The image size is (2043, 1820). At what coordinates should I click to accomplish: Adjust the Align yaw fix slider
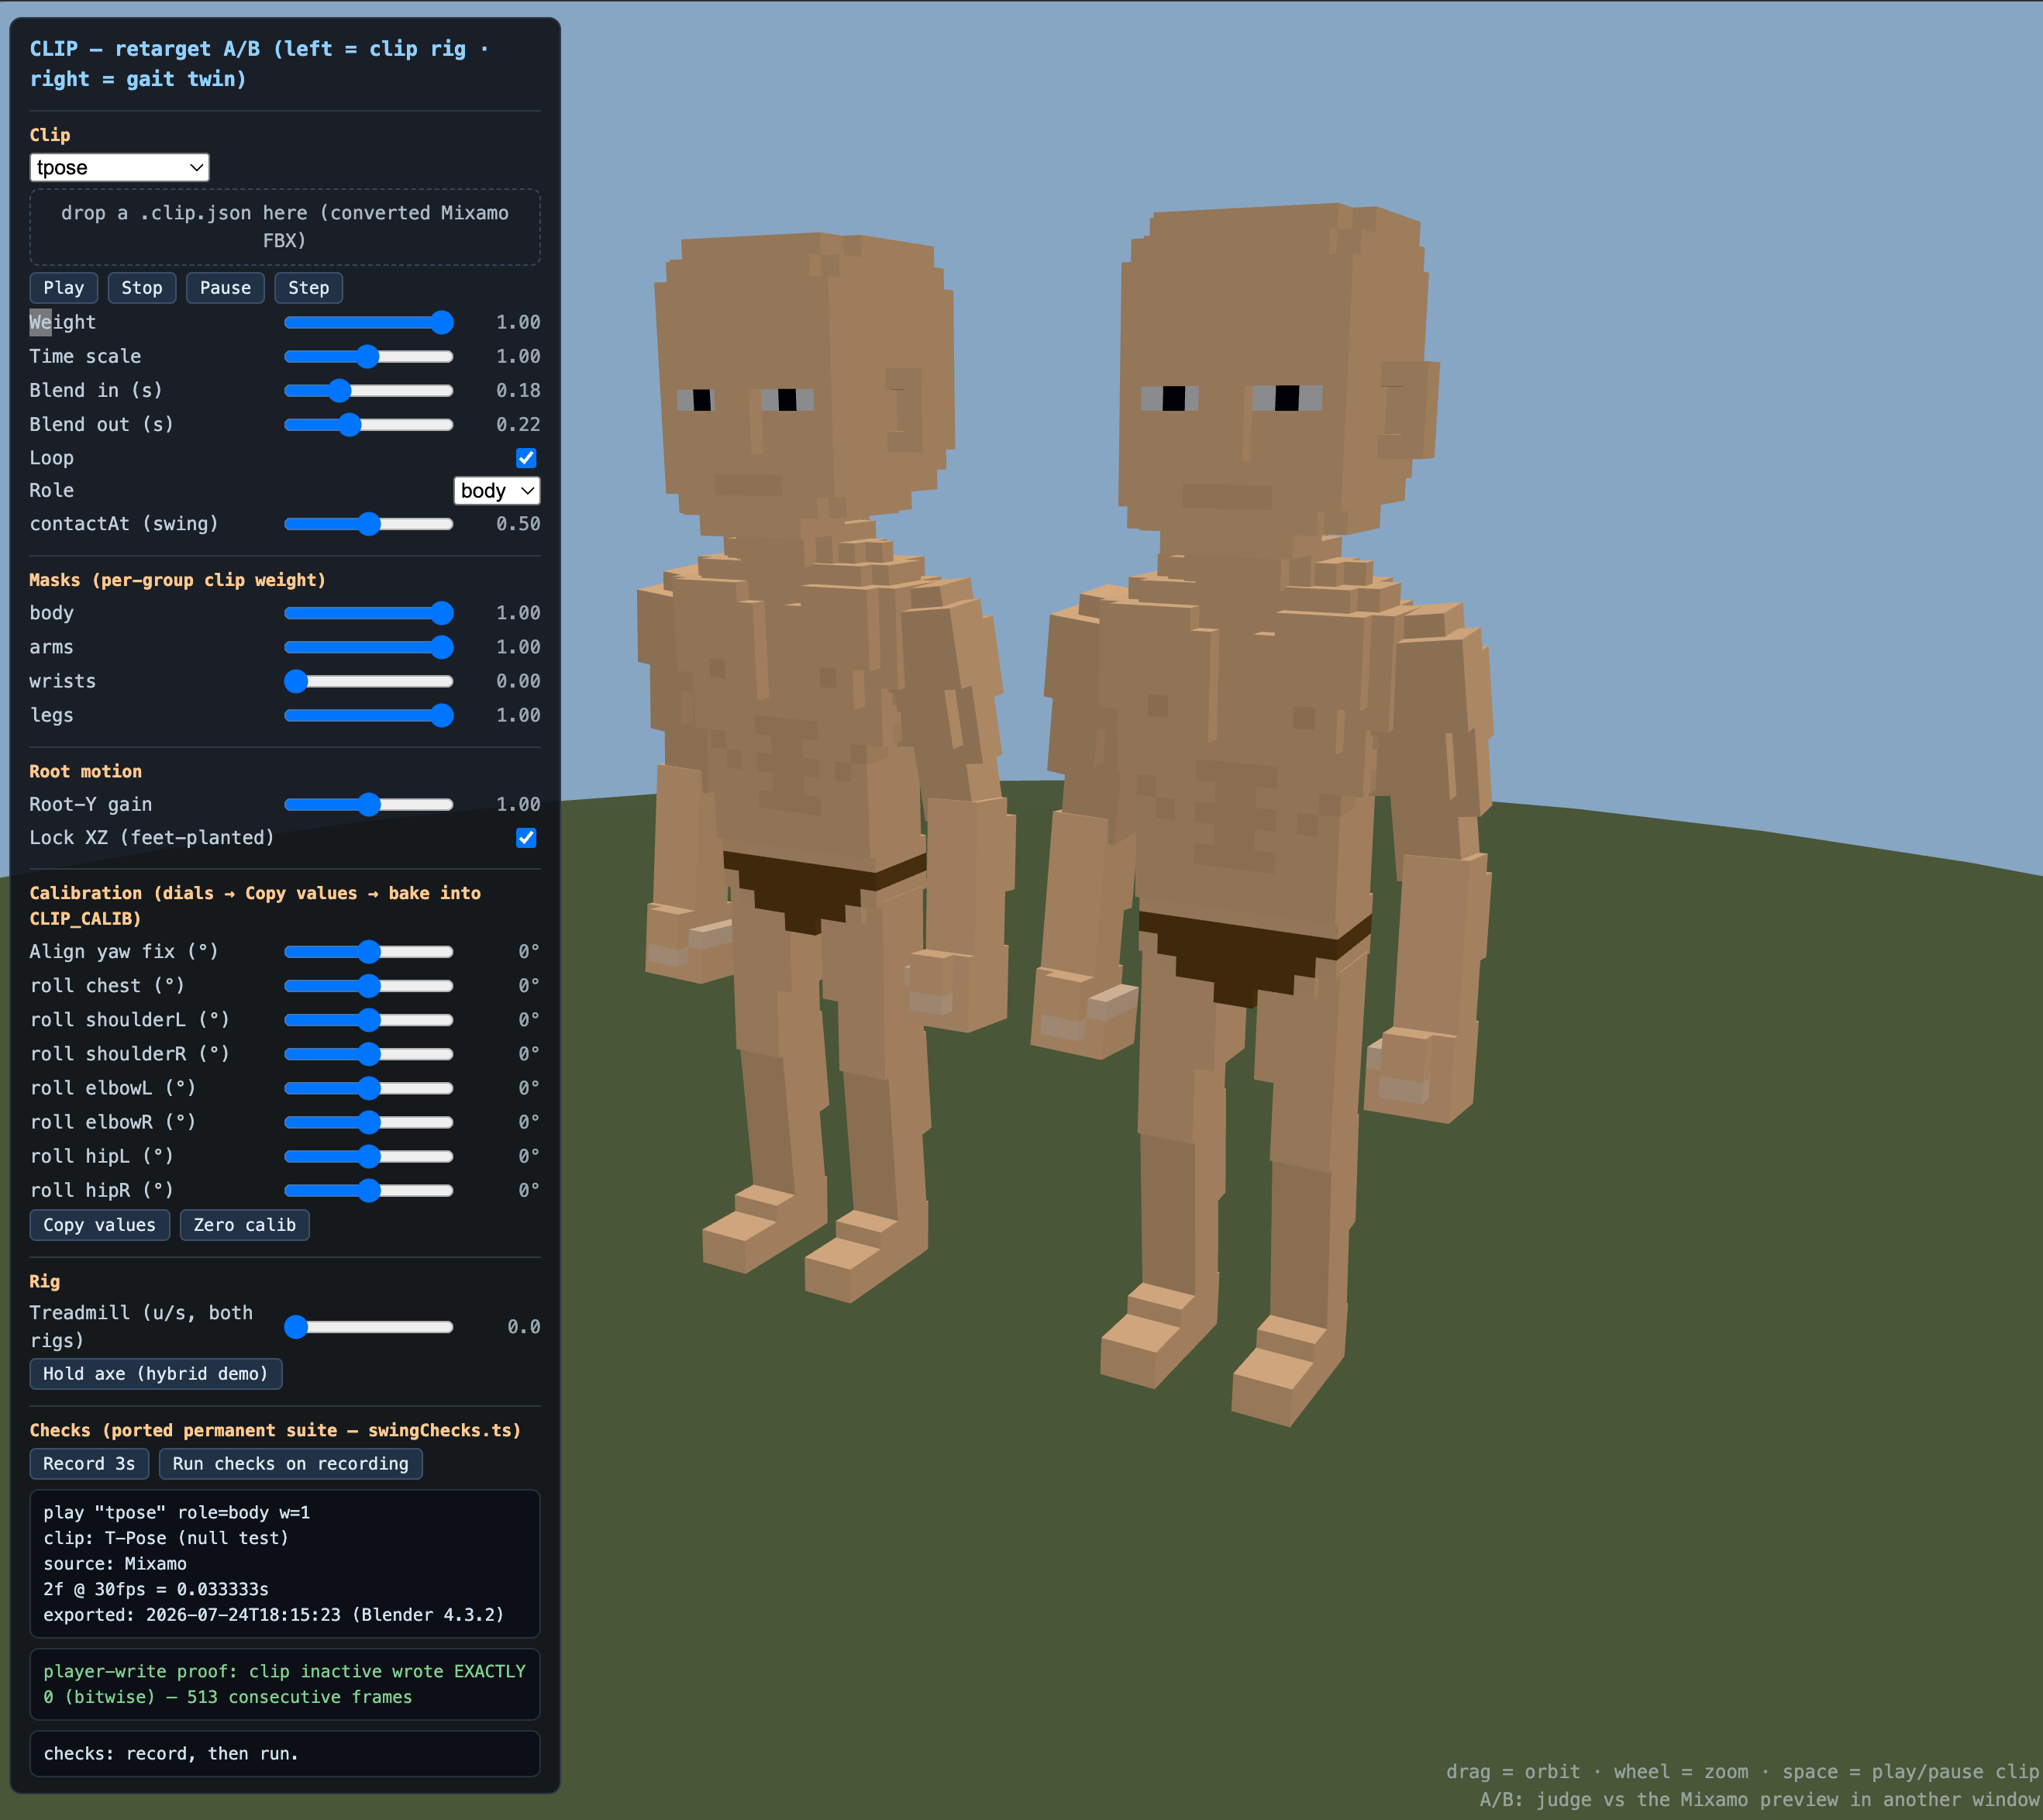[369, 951]
